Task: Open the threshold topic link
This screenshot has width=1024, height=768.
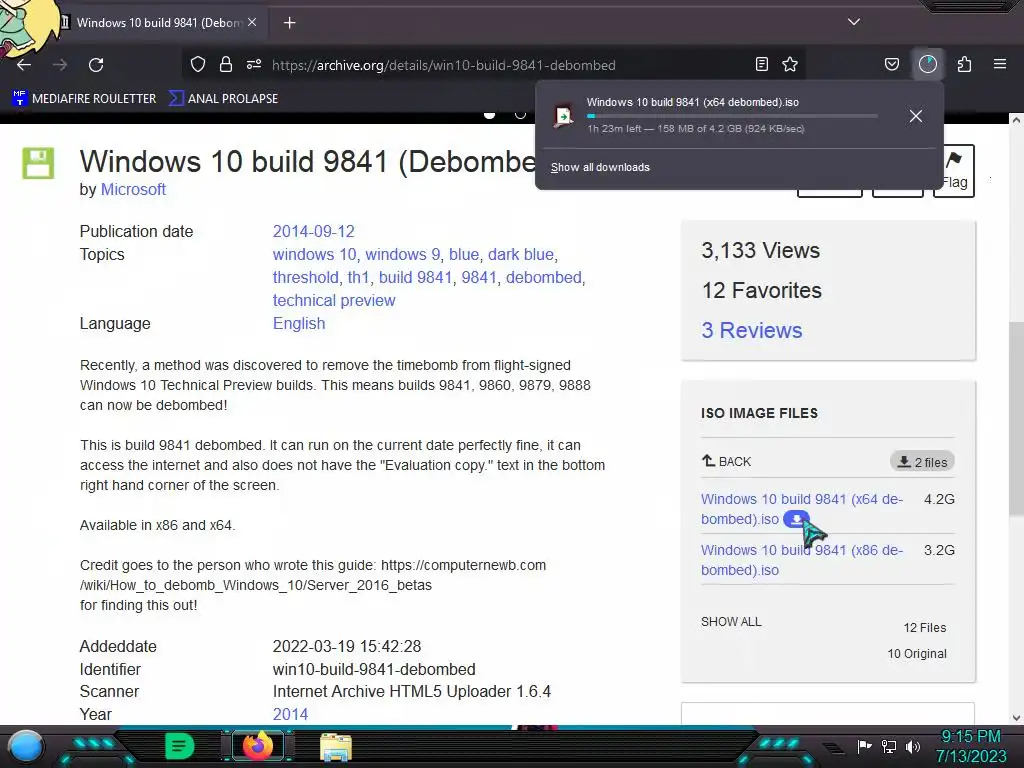Action: tap(306, 278)
